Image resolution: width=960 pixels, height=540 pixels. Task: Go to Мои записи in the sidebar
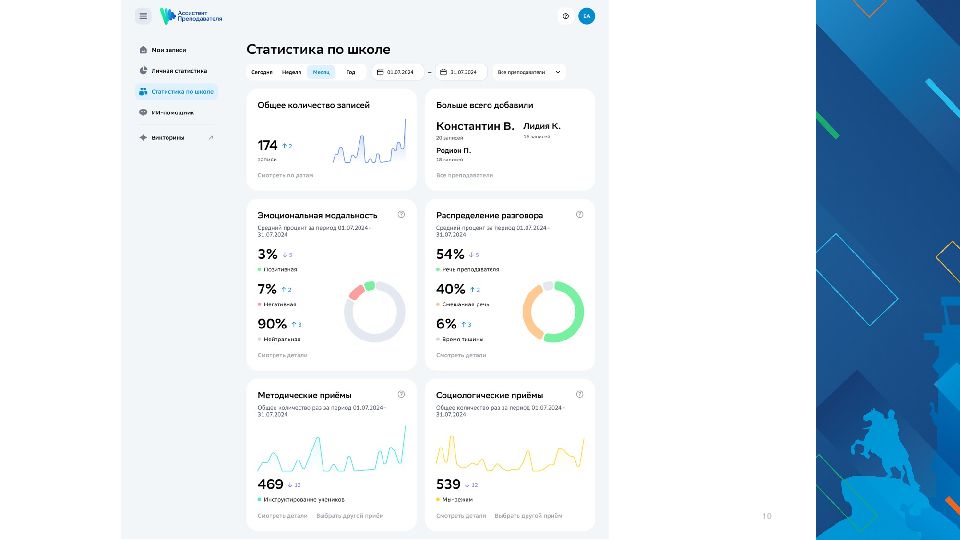tap(168, 49)
